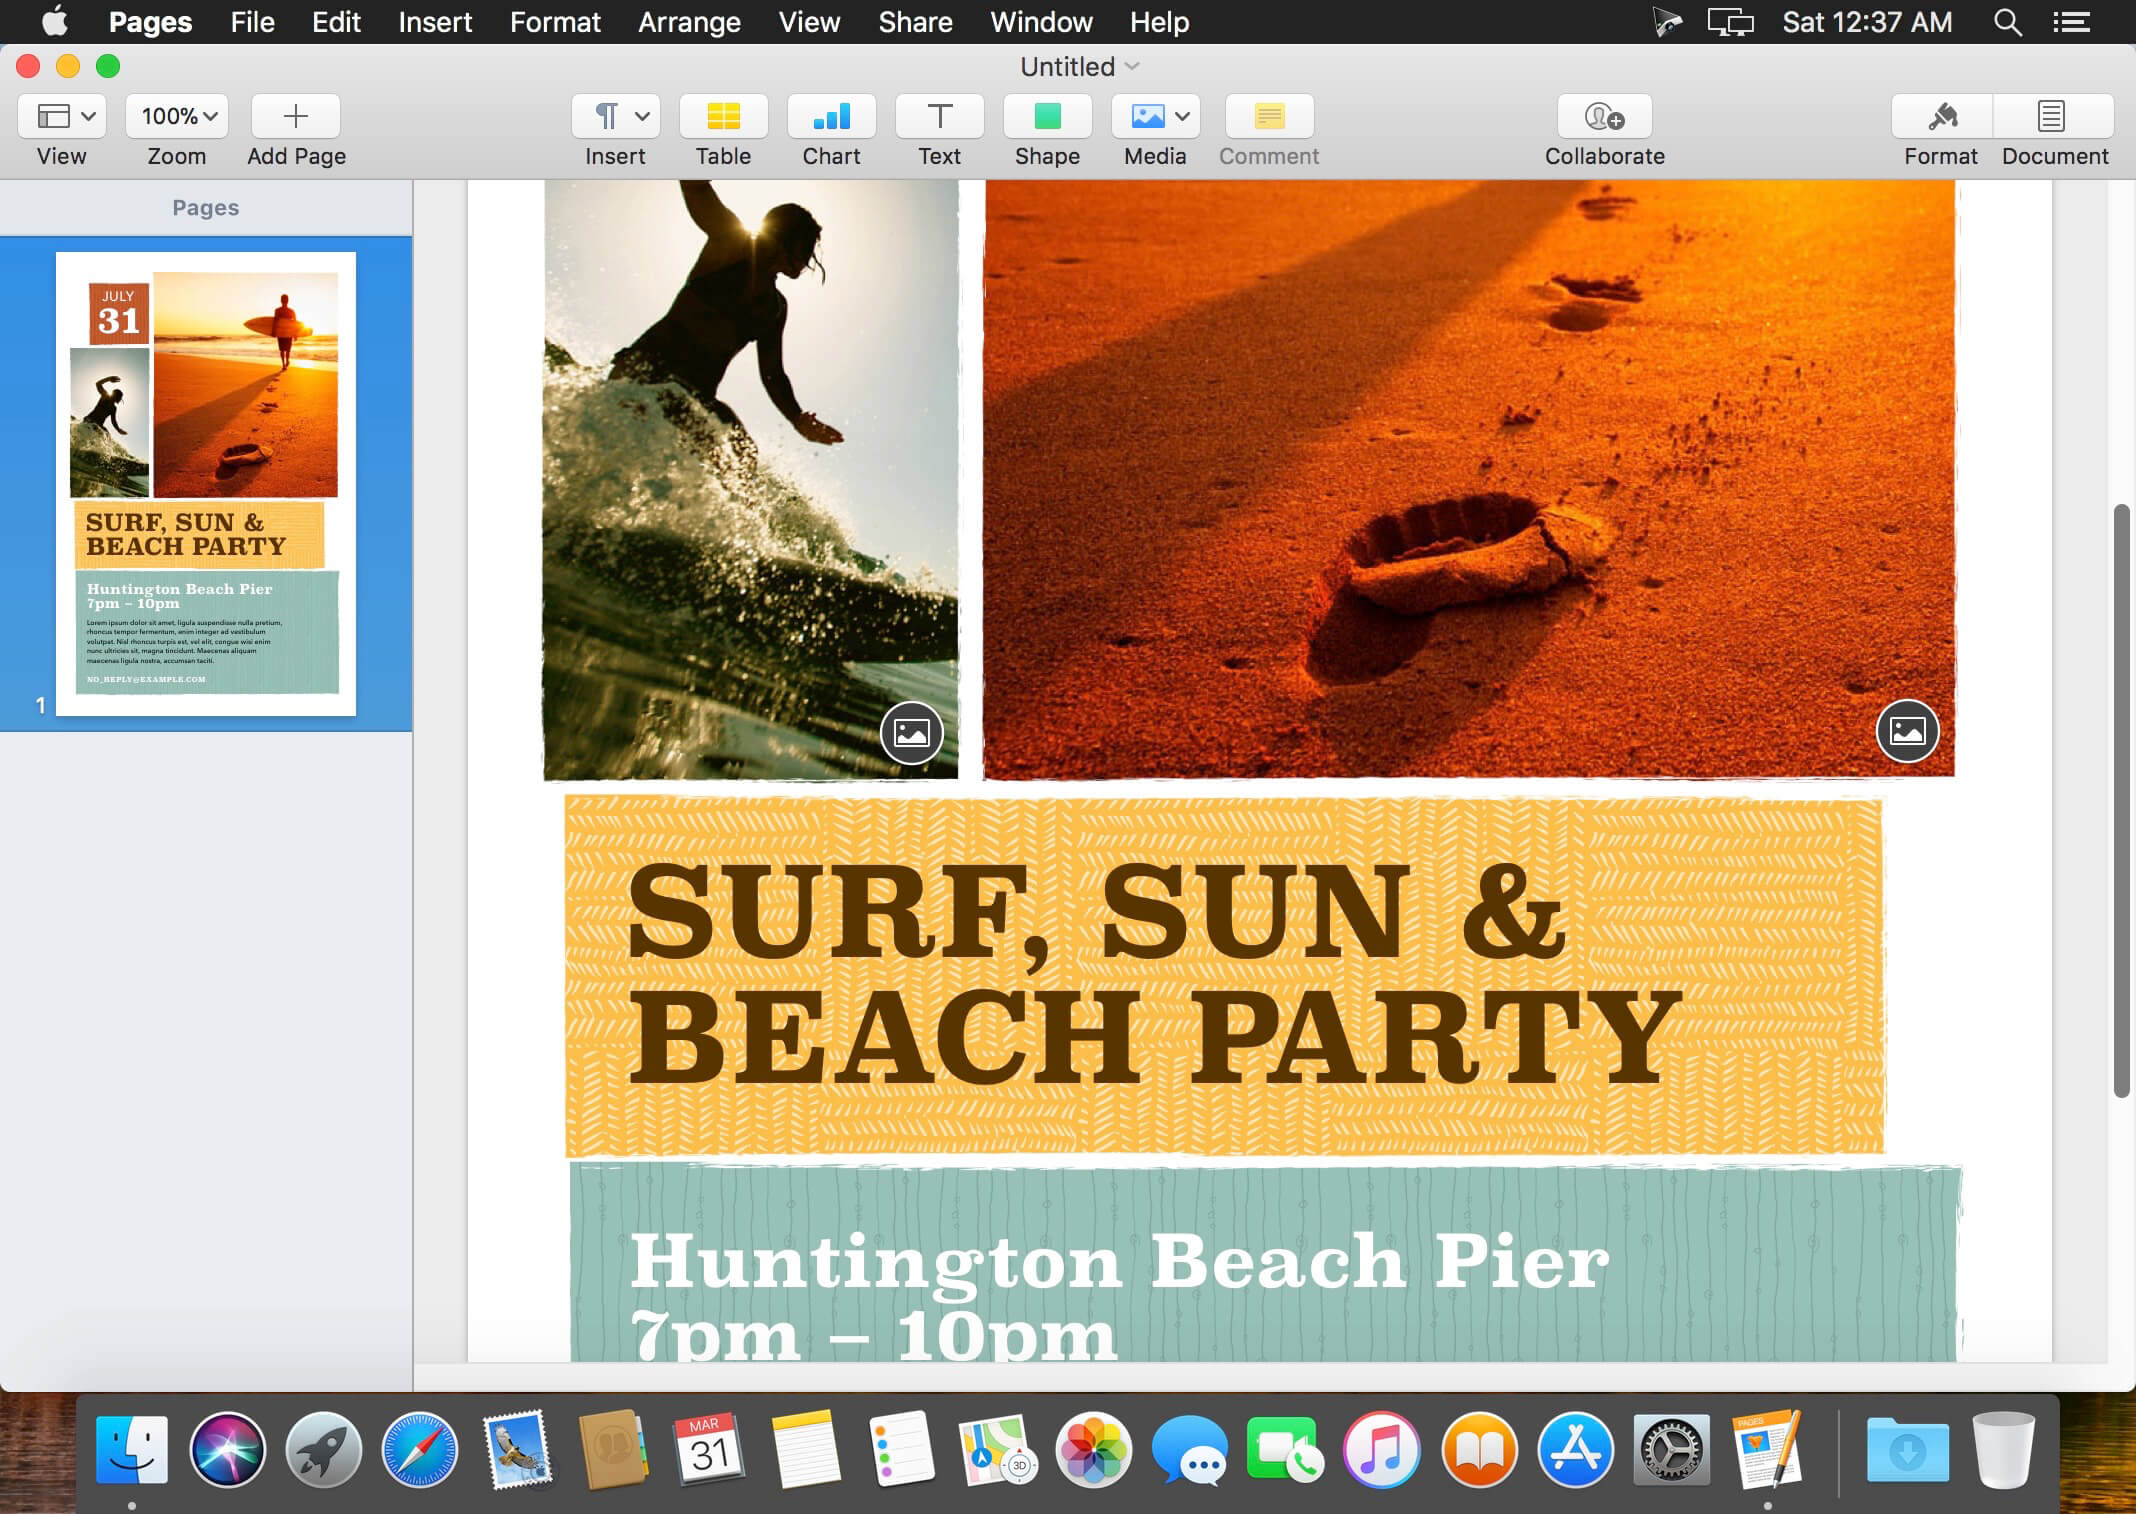Open the Edit menu
Viewport: 2136px width, 1514px height.
click(336, 22)
